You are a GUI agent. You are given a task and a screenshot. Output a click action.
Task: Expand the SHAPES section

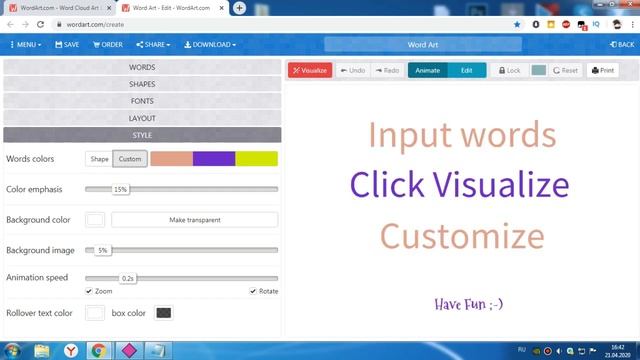(142, 84)
